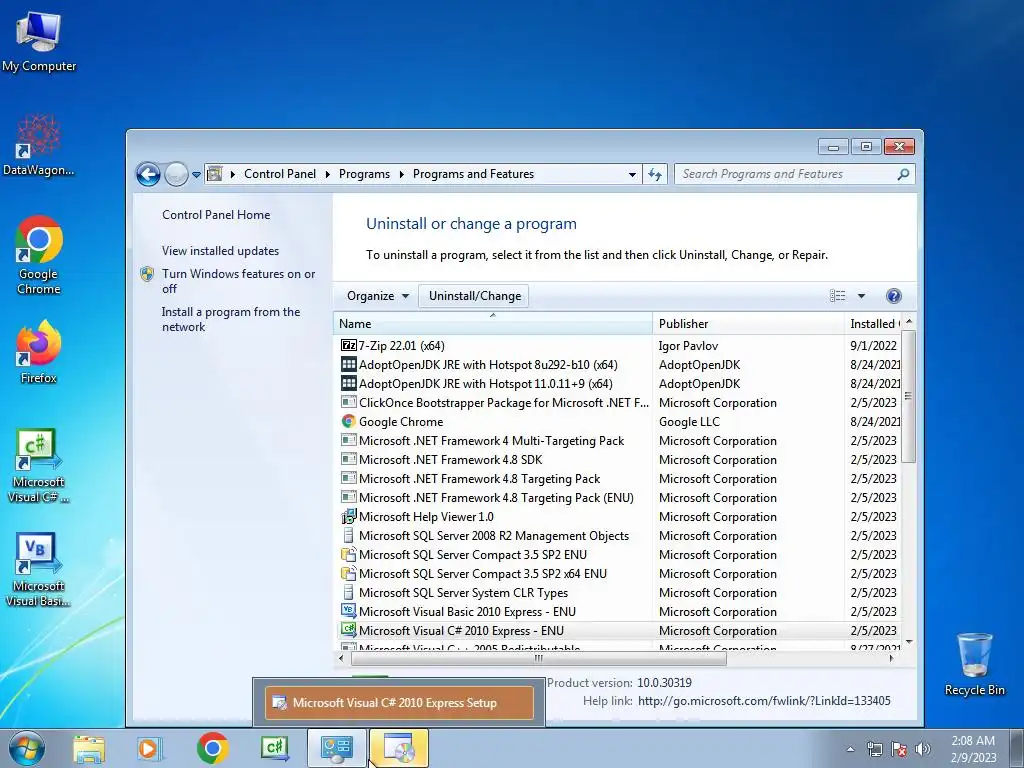Select Microsoft Visual Basic 2010 Express - ENU
This screenshot has width=1024, height=768.
[620, 611]
